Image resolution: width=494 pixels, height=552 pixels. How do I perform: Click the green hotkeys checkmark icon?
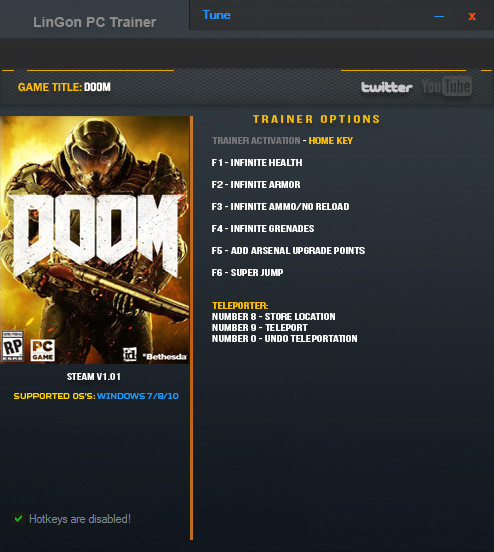pos(19,519)
